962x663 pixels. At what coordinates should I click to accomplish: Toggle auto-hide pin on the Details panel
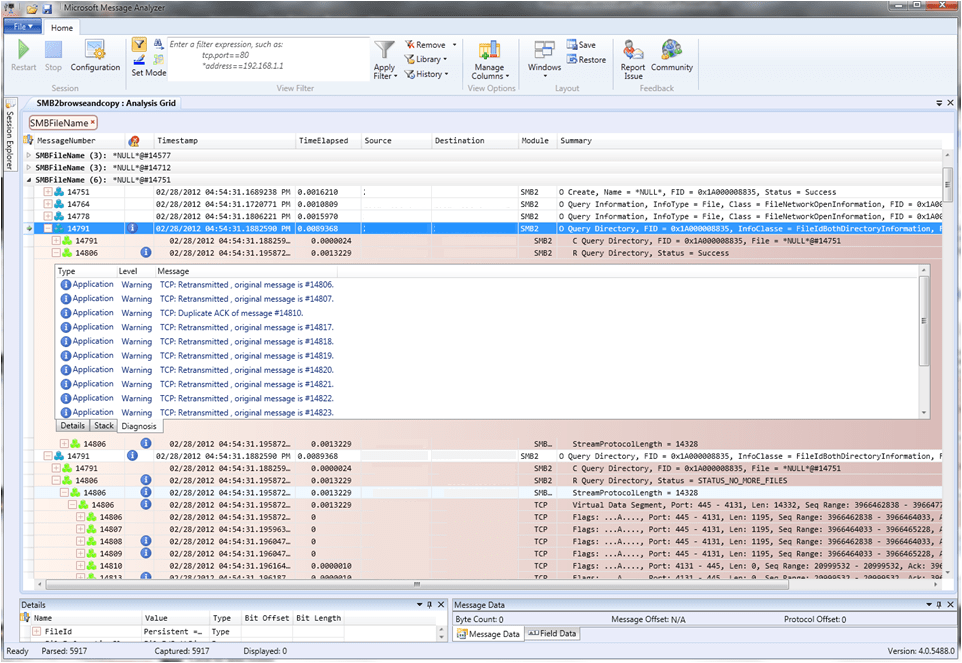click(x=431, y=604)
